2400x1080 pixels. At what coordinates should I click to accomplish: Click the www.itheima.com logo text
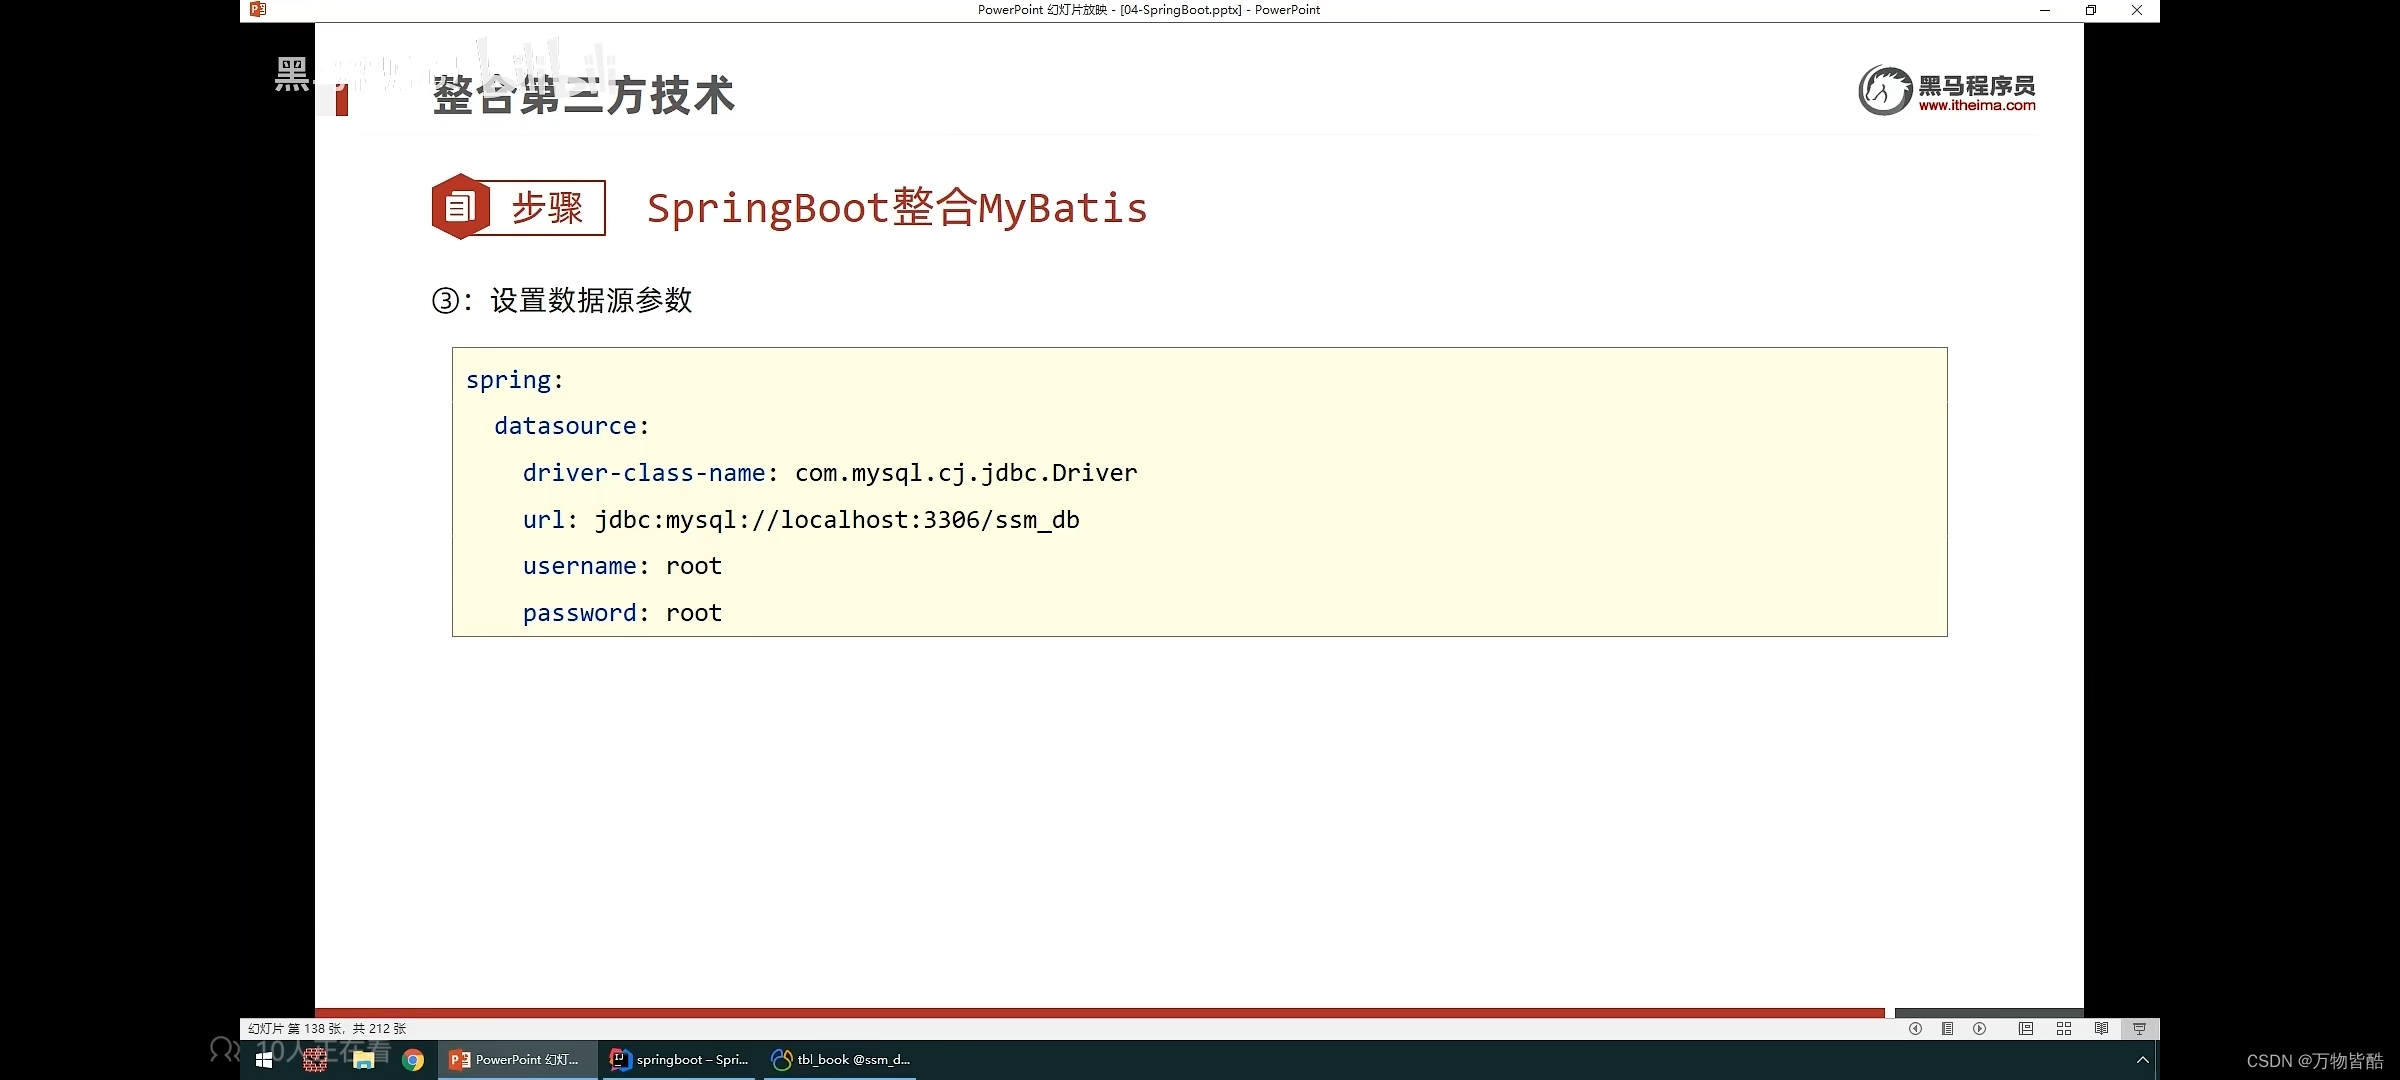point(1976,105)
